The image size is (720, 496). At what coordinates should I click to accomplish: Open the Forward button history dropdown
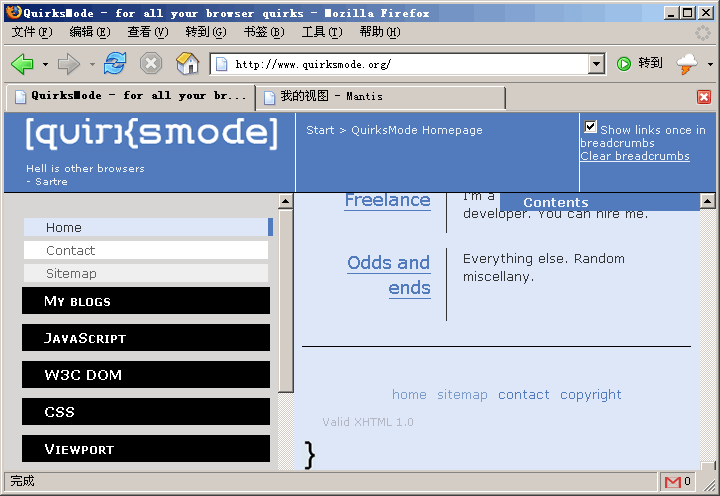pos(92,64)
